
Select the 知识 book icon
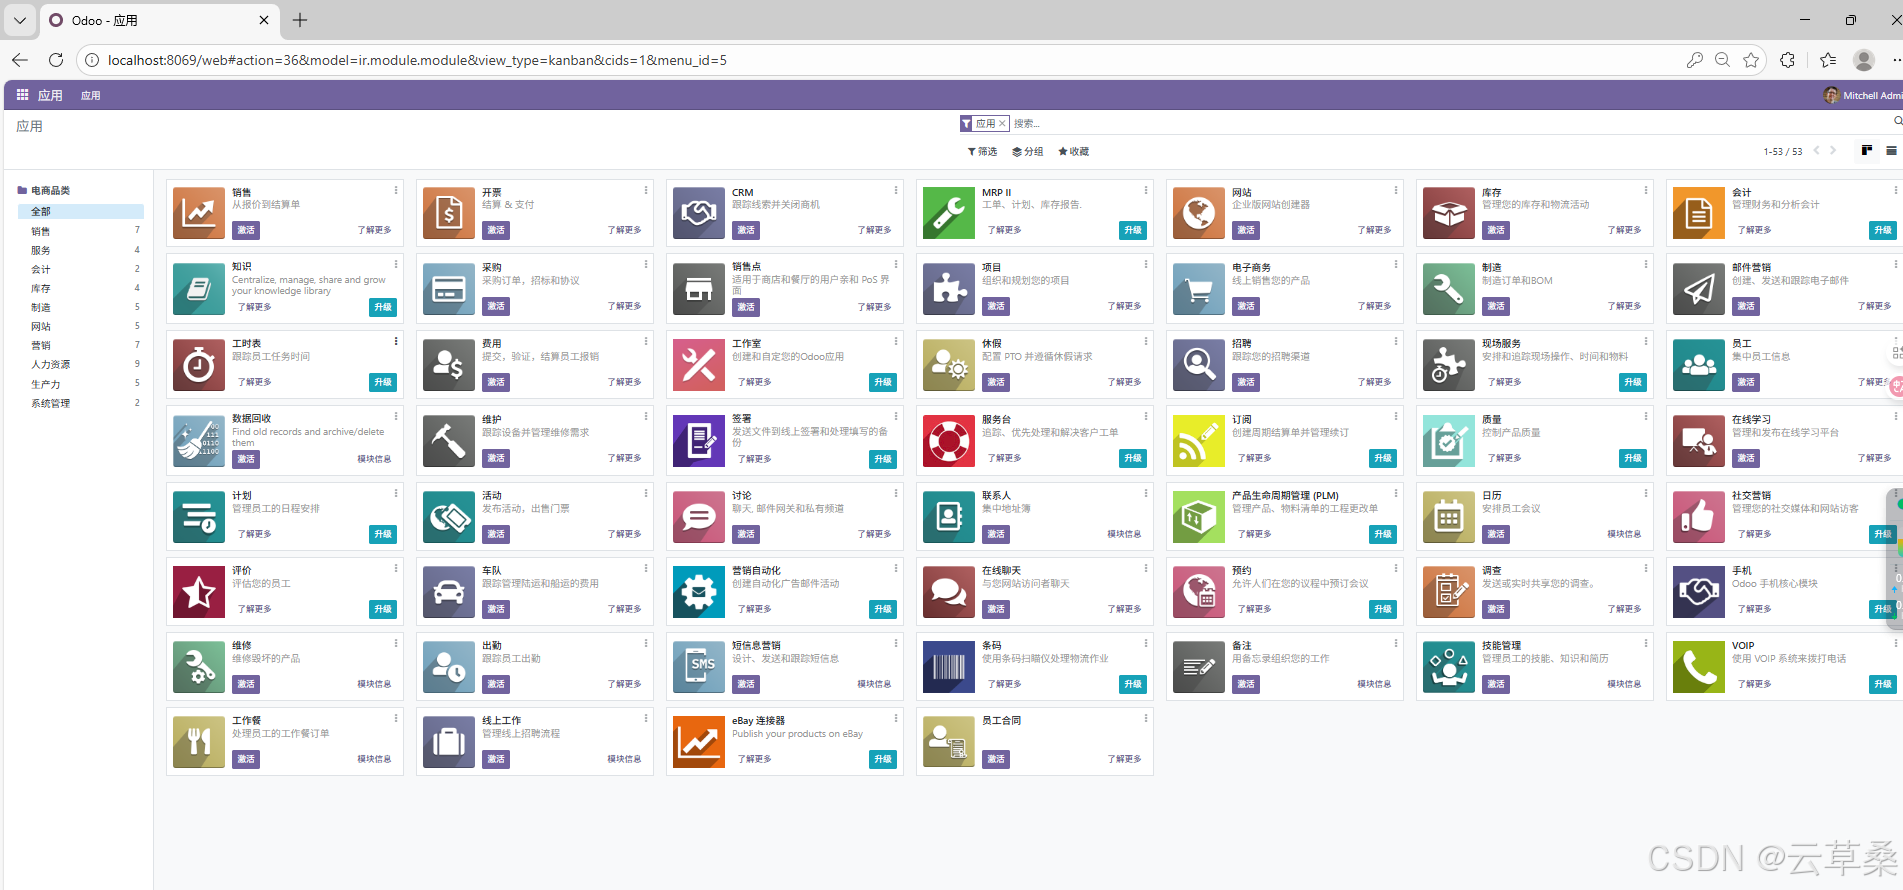tap(198, 289)
